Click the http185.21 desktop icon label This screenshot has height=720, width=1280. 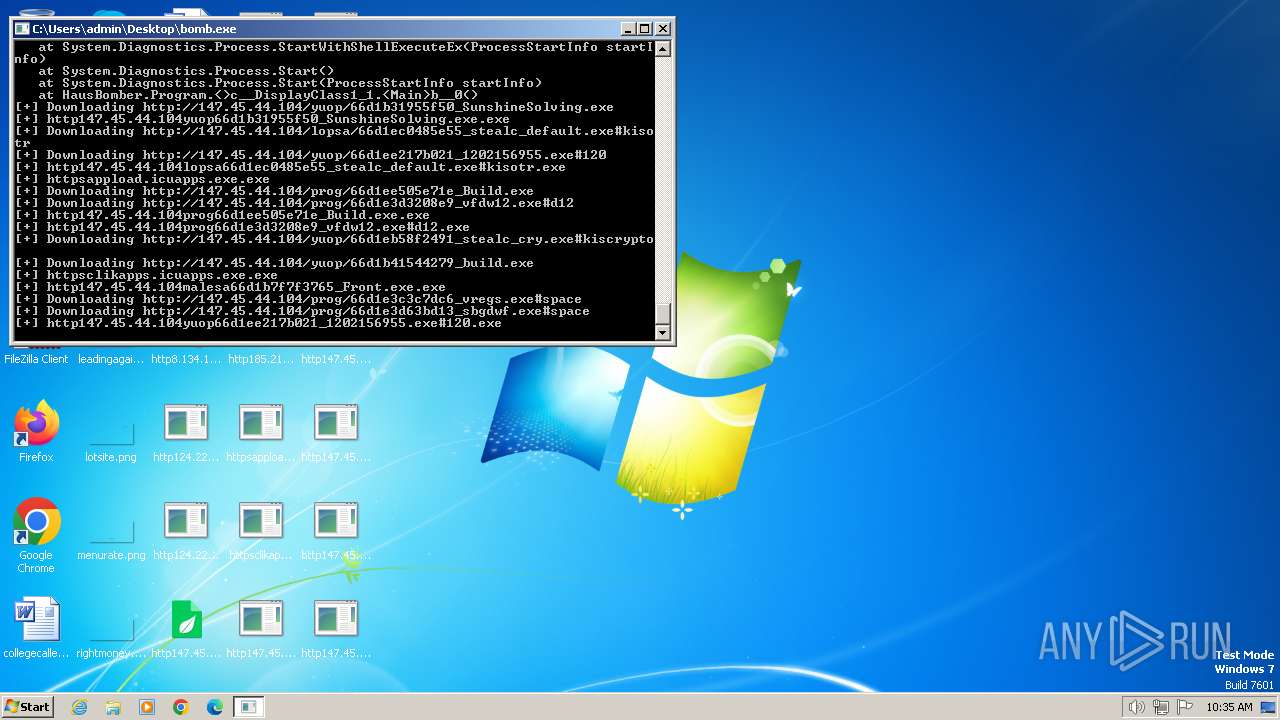click(x=261, y=359)
